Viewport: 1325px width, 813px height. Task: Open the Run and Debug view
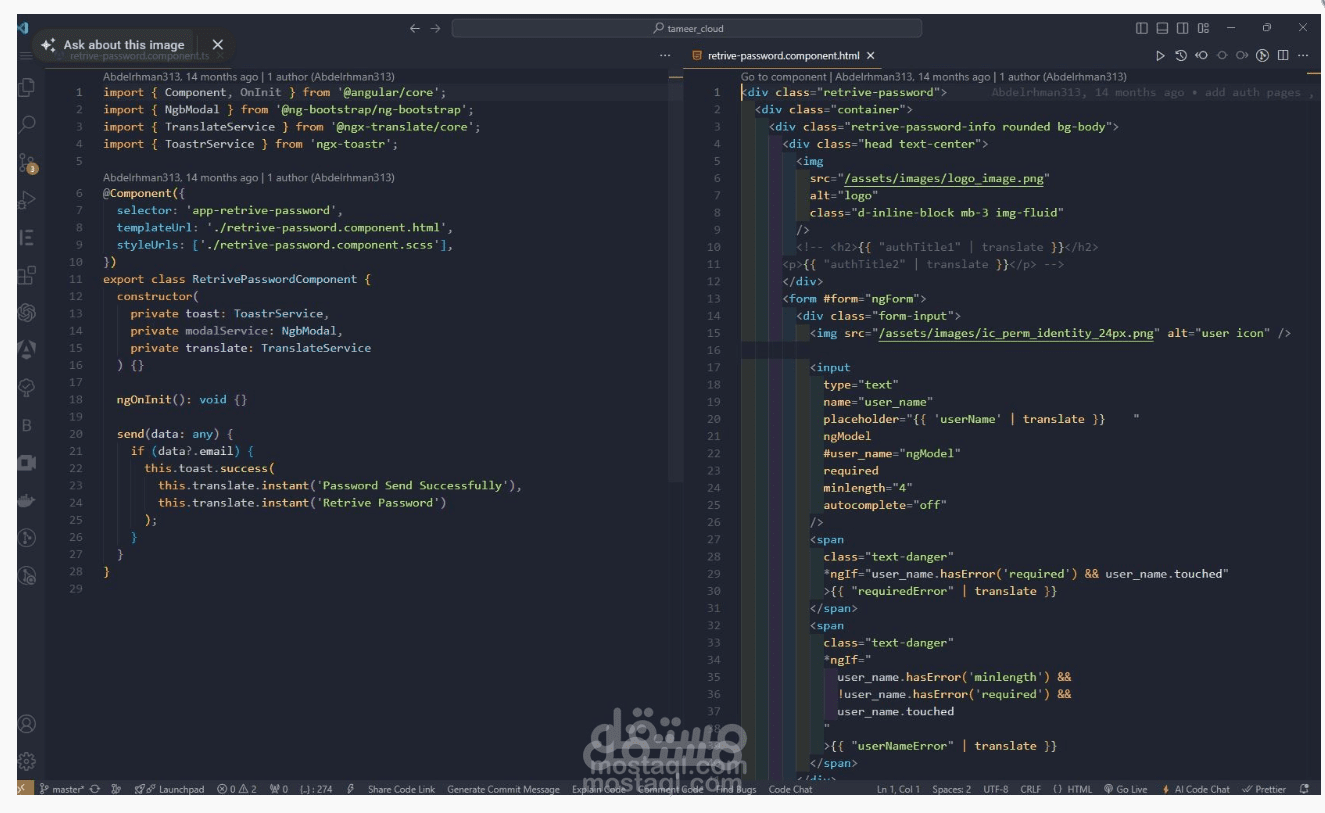coord(27,200)
